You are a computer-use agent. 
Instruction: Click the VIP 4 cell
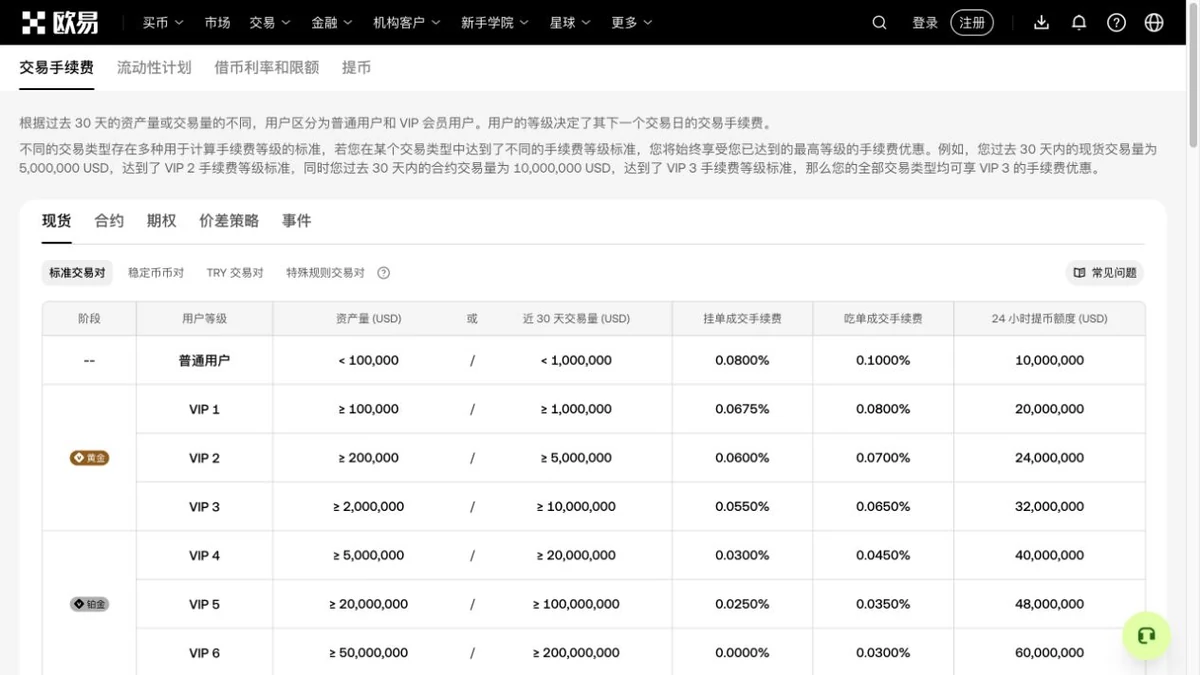coord(204,555)
